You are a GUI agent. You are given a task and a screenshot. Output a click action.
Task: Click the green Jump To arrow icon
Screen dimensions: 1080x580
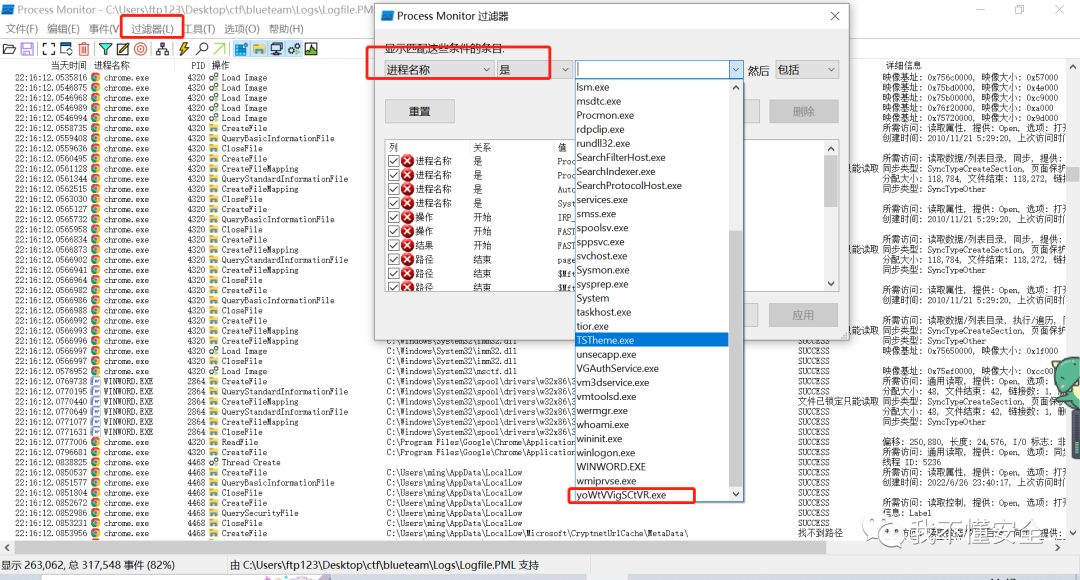[219, 49]
